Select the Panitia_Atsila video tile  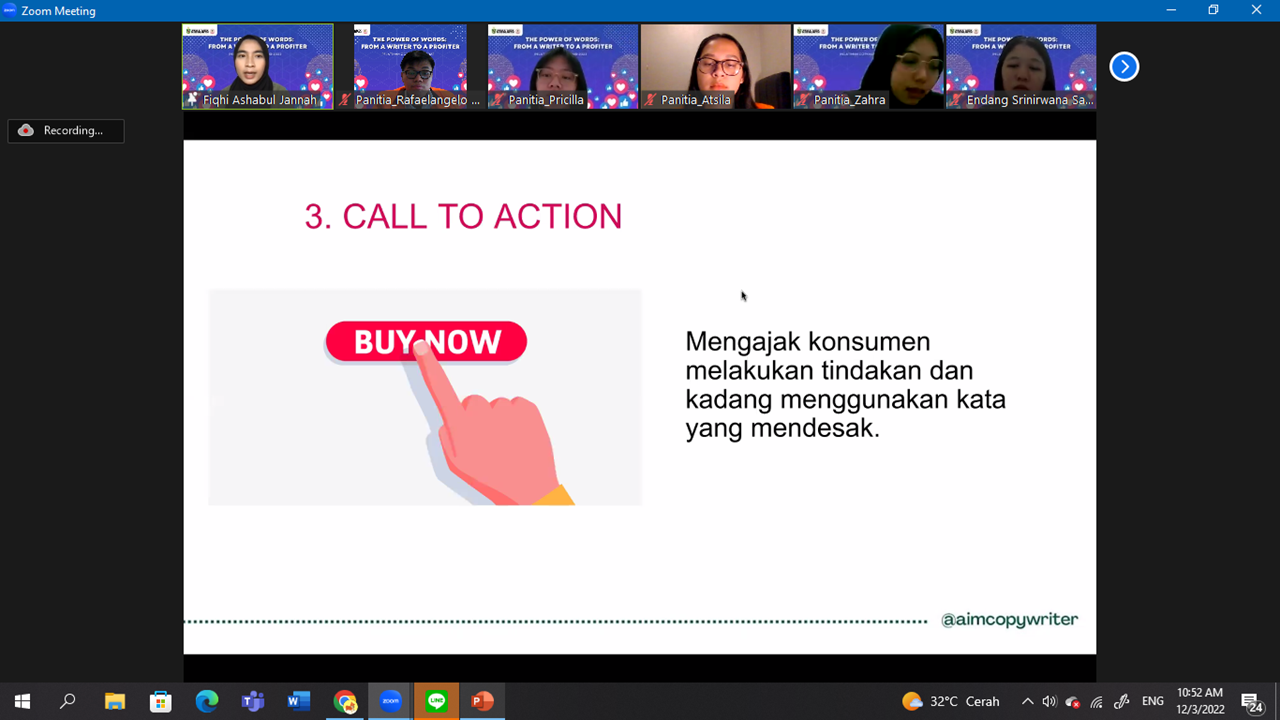[715, 66]
